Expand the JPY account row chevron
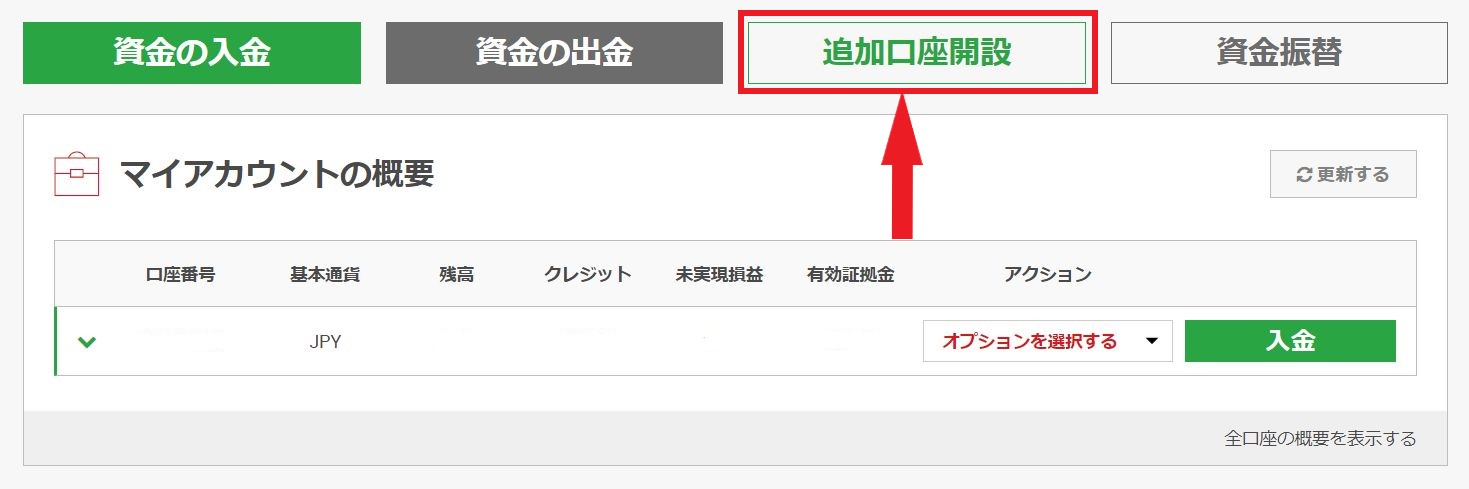This screenshot has height=489, width=1469. click(x=88, y=342)
